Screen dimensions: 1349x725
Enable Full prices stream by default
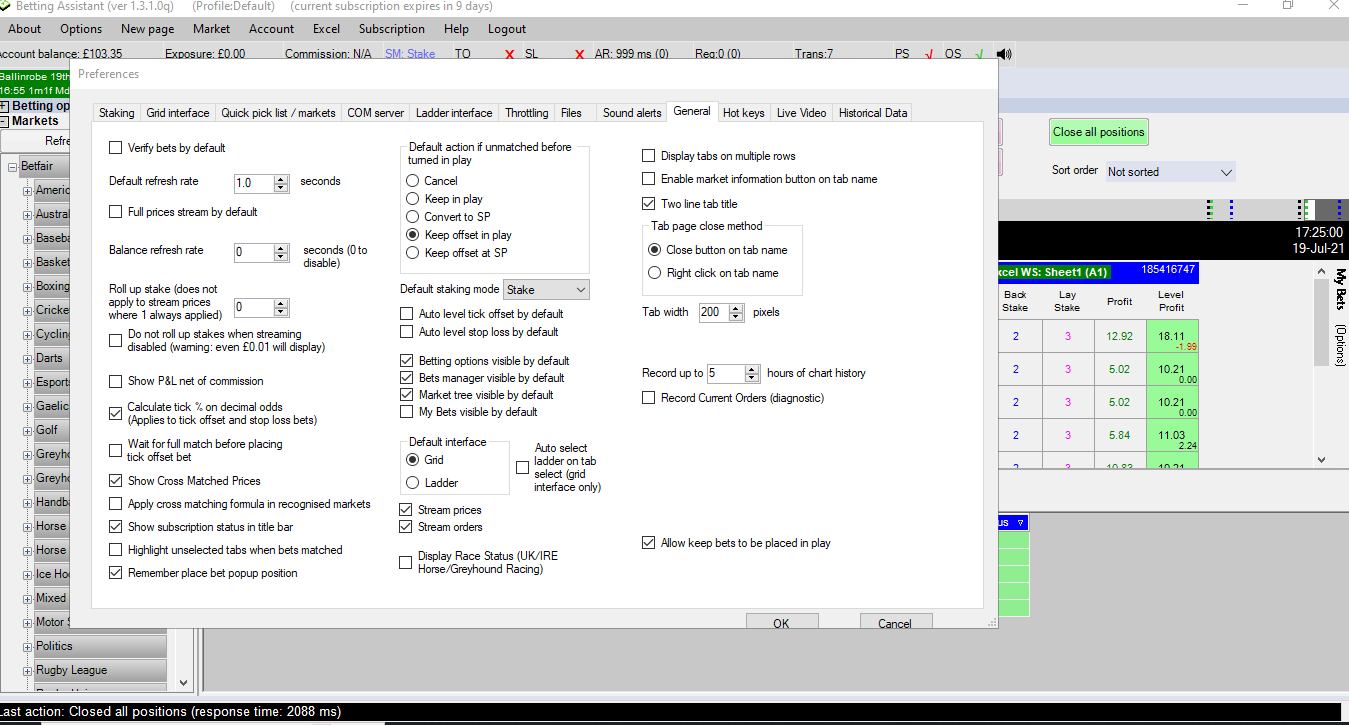tap(116, 212)
